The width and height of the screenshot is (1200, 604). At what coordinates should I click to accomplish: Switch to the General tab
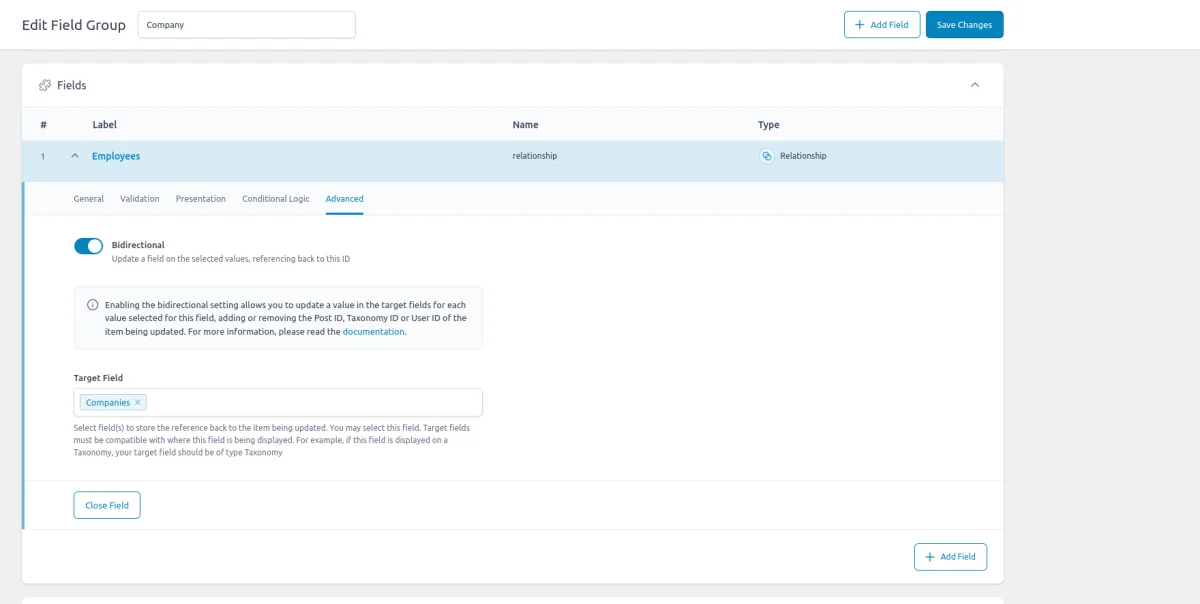89,198
